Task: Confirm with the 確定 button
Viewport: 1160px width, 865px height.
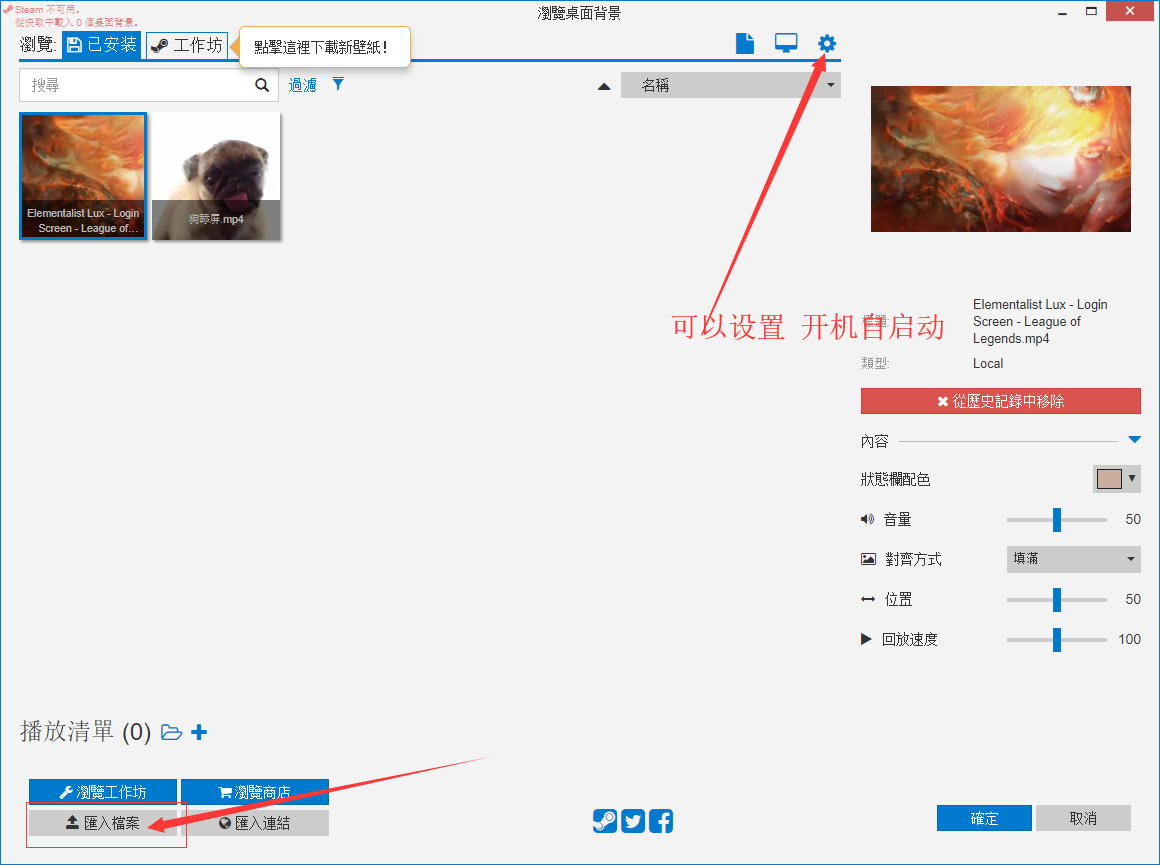Action: (x=984, y=818)
